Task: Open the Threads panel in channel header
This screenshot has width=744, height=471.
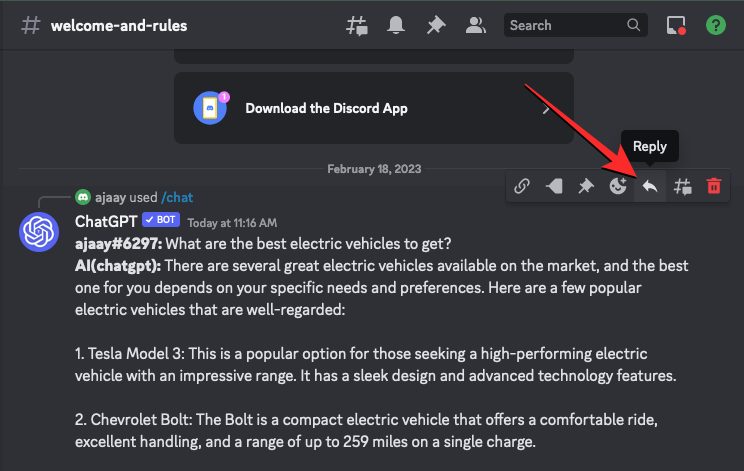Action: coord(357,25)
